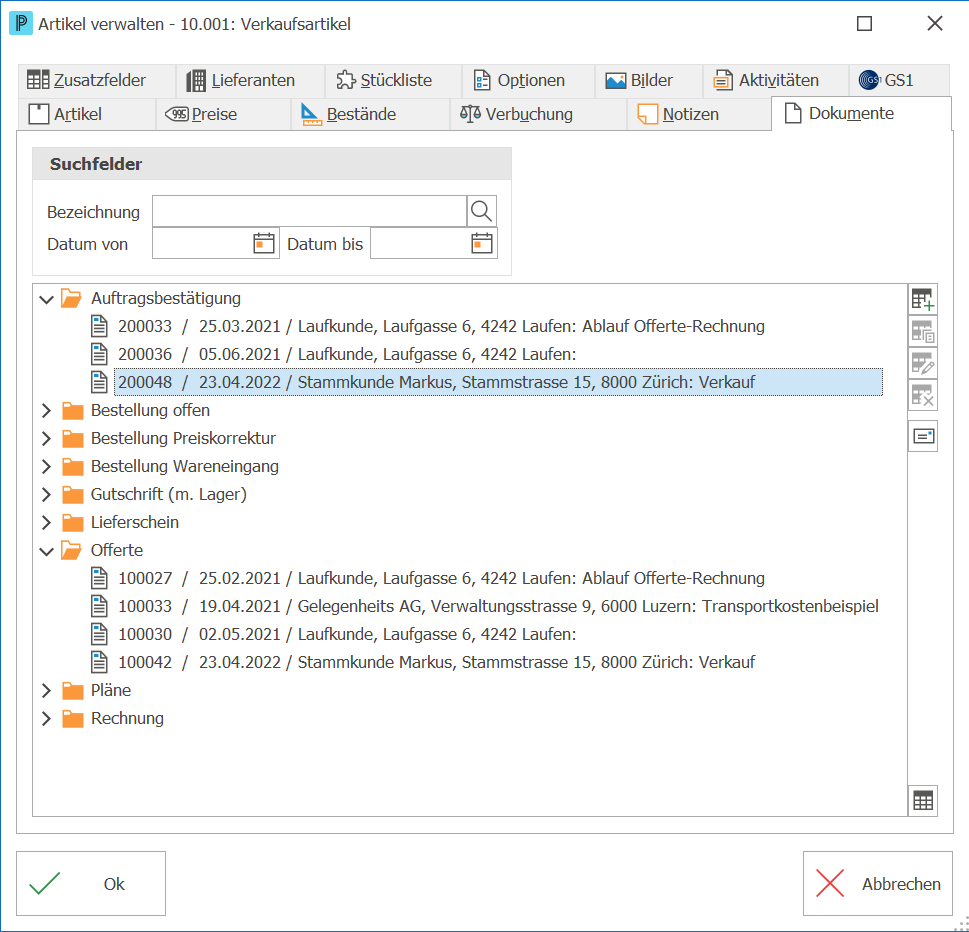Viewport: 969px width, 932px height.
Task: Click the add document icon with green plus
Action: point(923,300)
